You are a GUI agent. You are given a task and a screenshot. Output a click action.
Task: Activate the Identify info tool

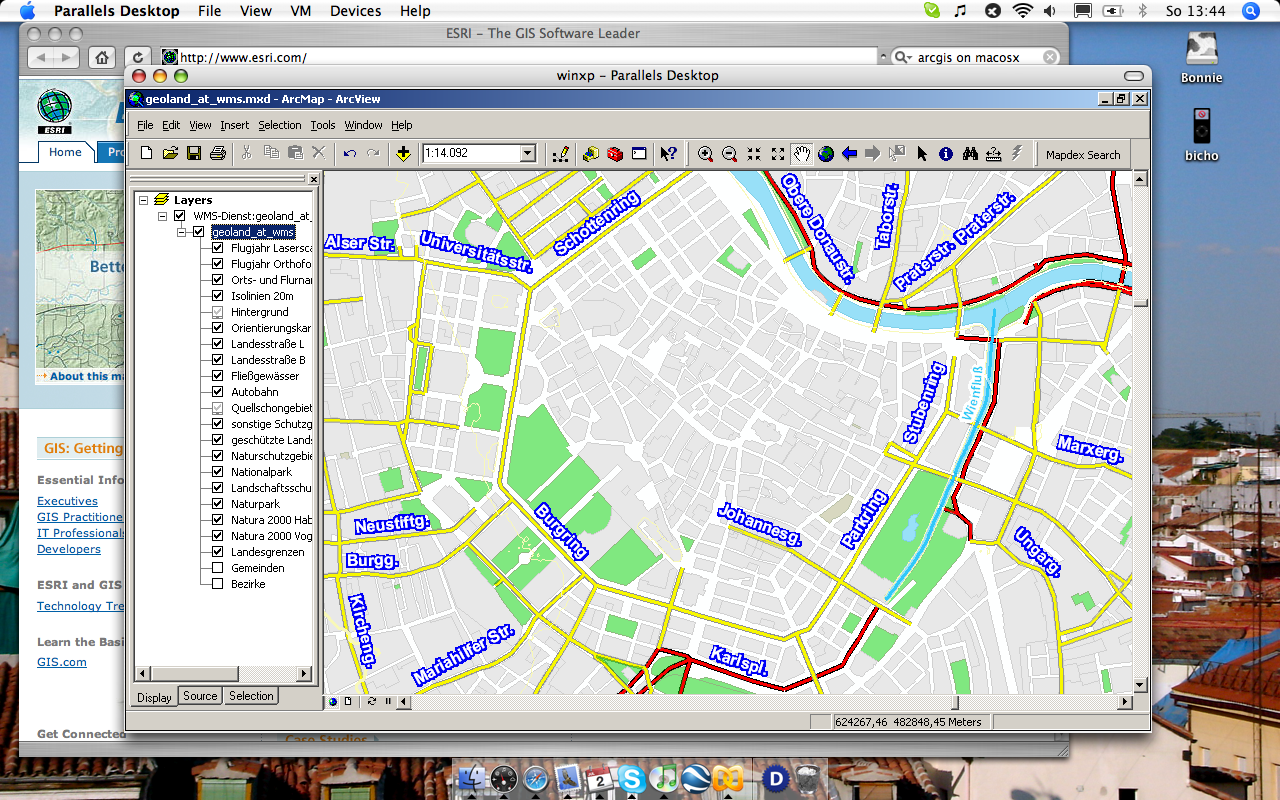click(946, 154)
